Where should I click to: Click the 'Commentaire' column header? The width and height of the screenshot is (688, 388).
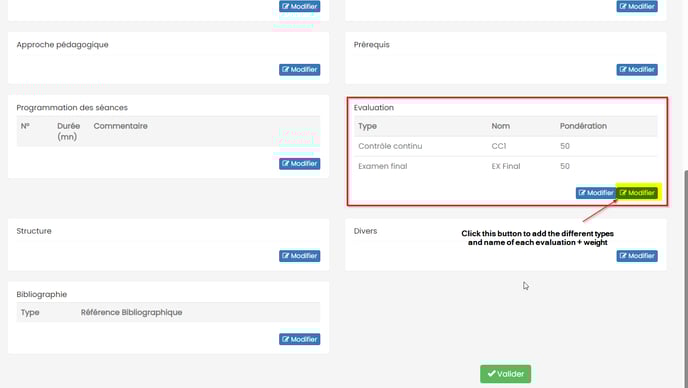[x=120, y=126]
